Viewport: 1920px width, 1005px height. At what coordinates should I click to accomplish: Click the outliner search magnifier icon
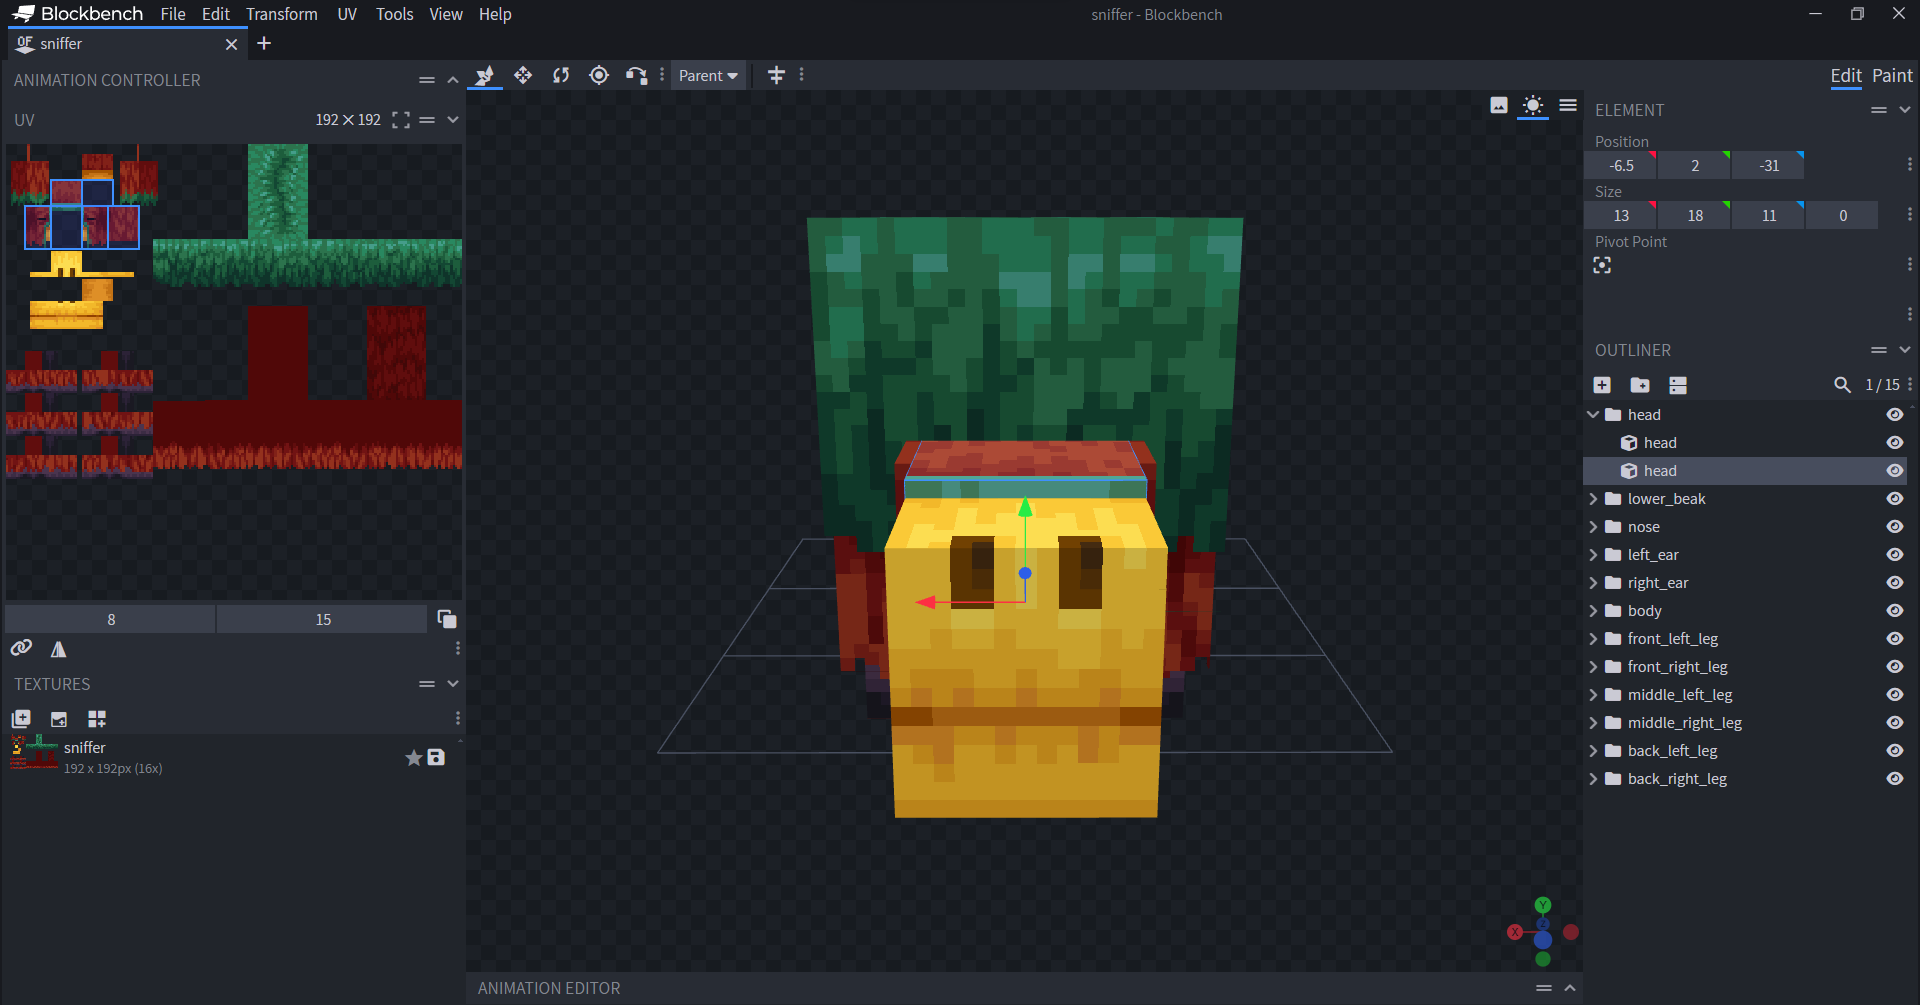1841,385
